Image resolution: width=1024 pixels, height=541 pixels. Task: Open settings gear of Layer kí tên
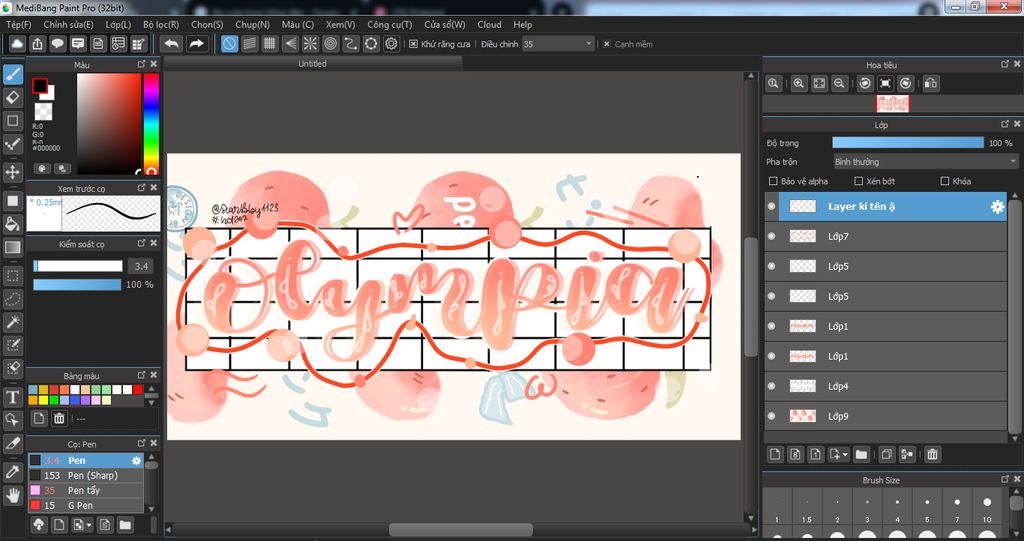pos(997,206)
